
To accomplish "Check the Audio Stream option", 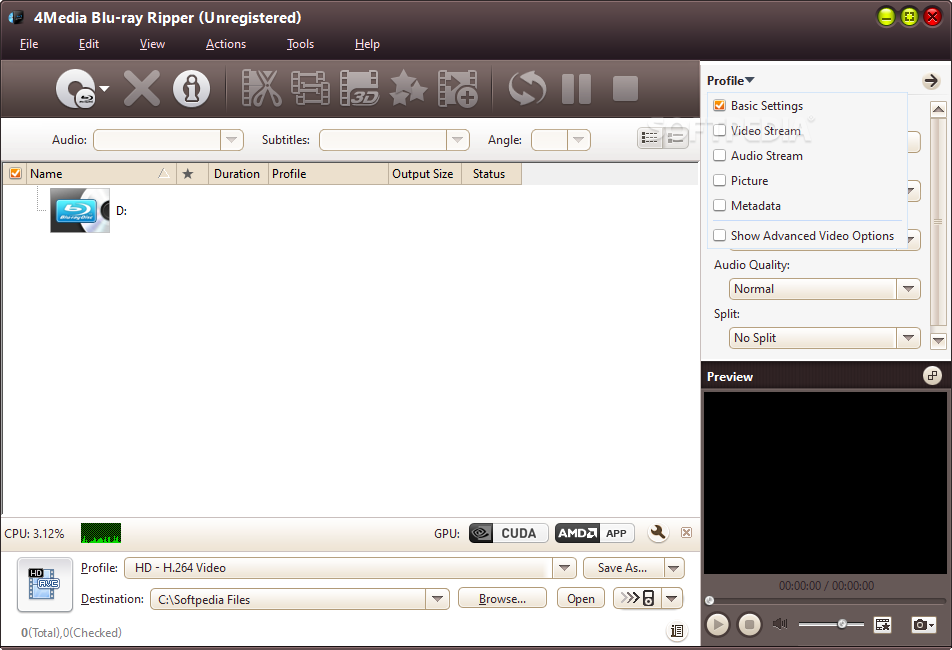I will [719, 155].
